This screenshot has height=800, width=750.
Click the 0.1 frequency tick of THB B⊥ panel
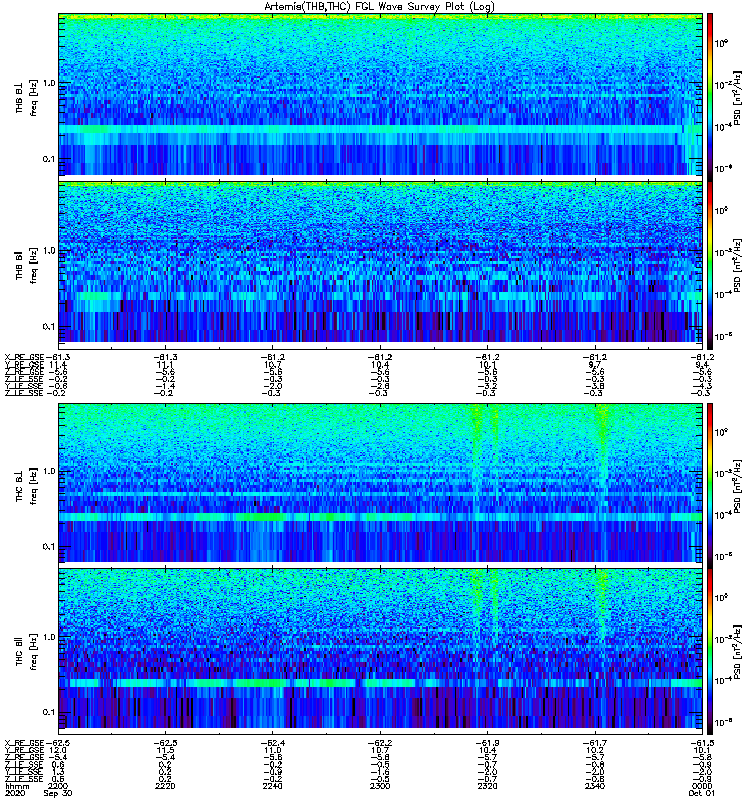click(x=49, y=159)
